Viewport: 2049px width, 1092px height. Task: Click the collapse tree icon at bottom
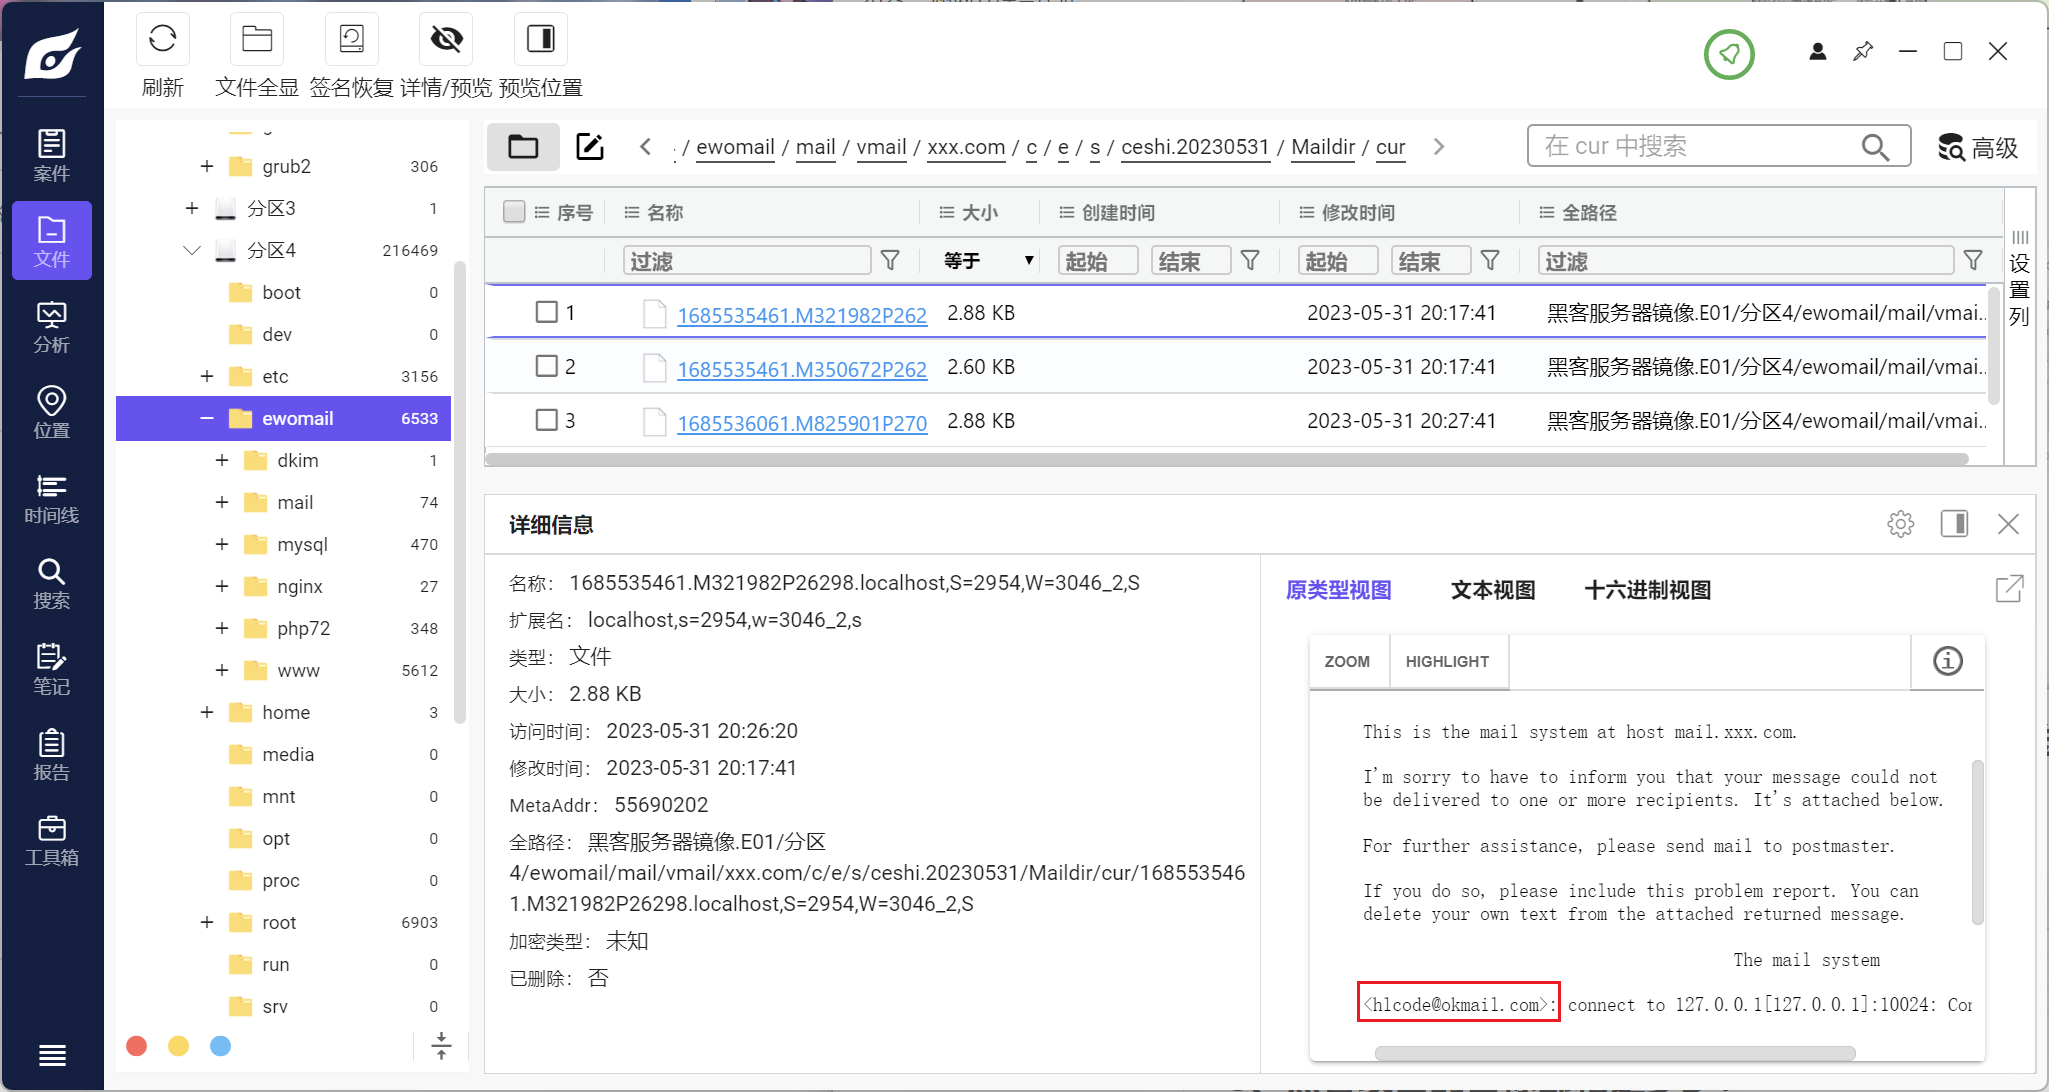click(441, 1046)
